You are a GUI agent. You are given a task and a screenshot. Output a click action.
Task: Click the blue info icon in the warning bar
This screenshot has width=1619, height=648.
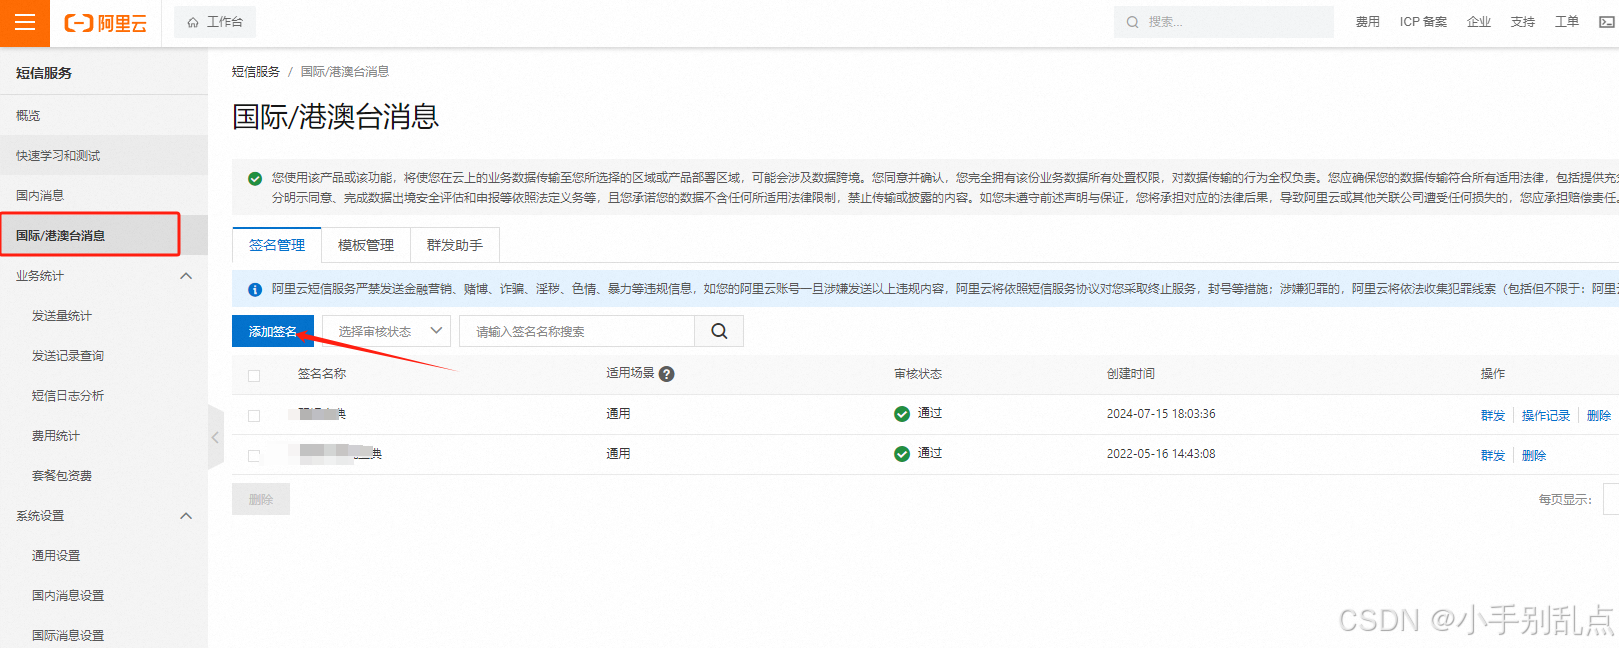point(255,289)
